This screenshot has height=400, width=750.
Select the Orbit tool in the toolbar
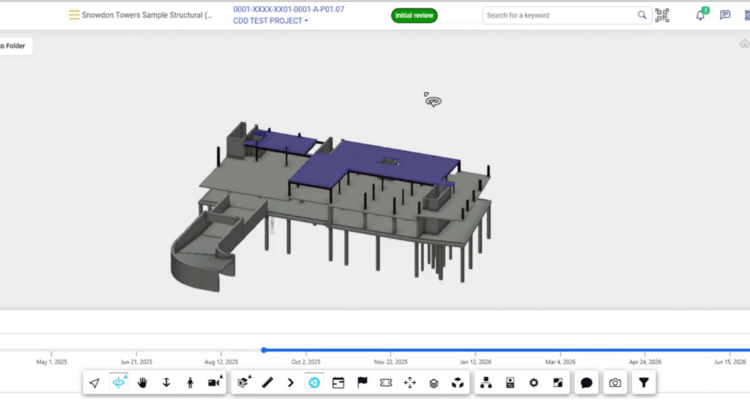tap(119, 382)
